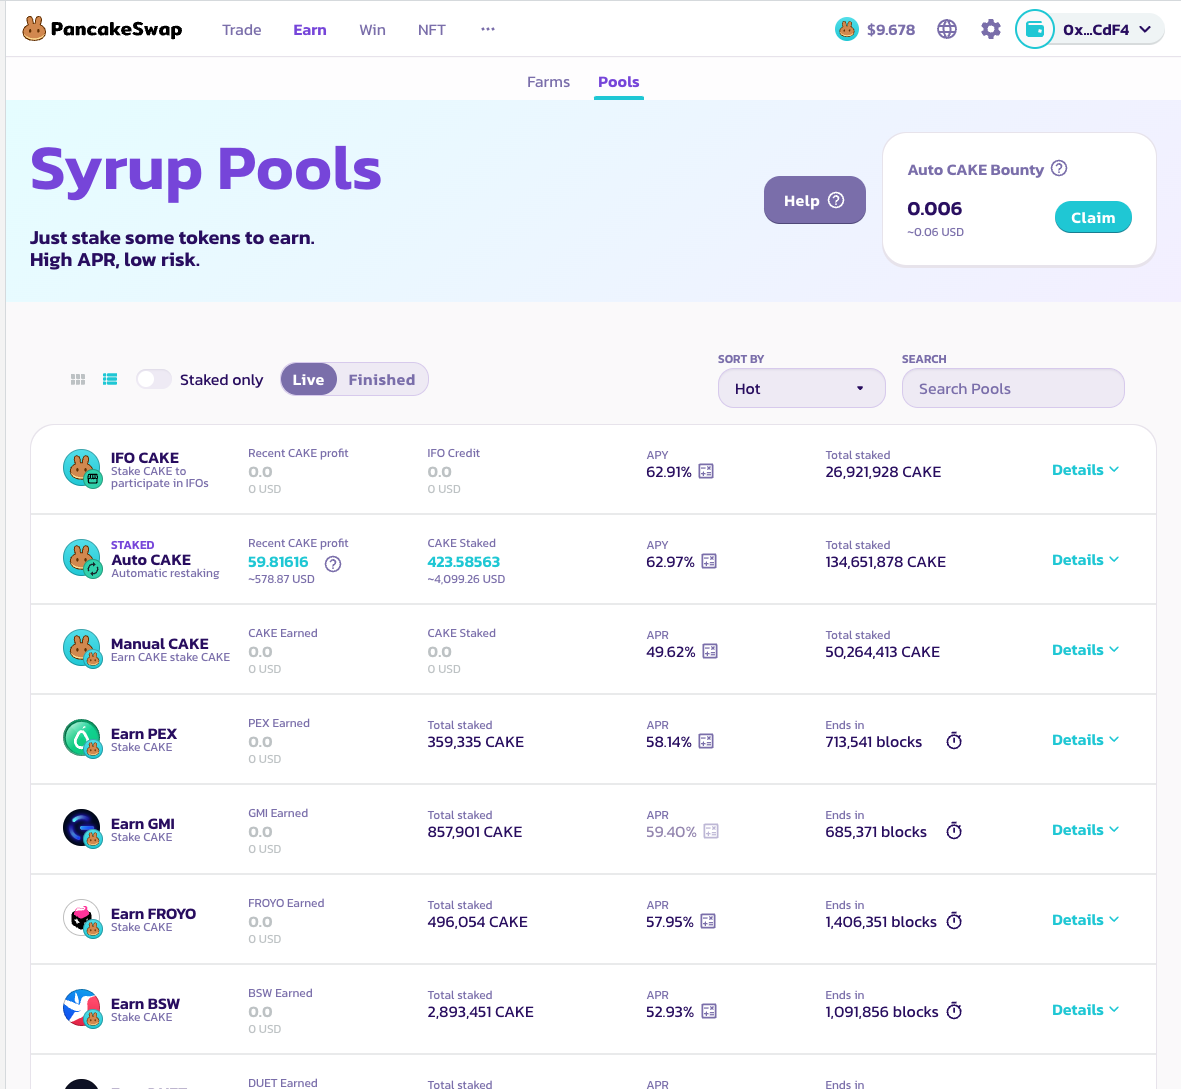Viewport: 1181px width, 1089px height.
Task: Click the timer icon for Earn PEX
Action: click(954, 741)
